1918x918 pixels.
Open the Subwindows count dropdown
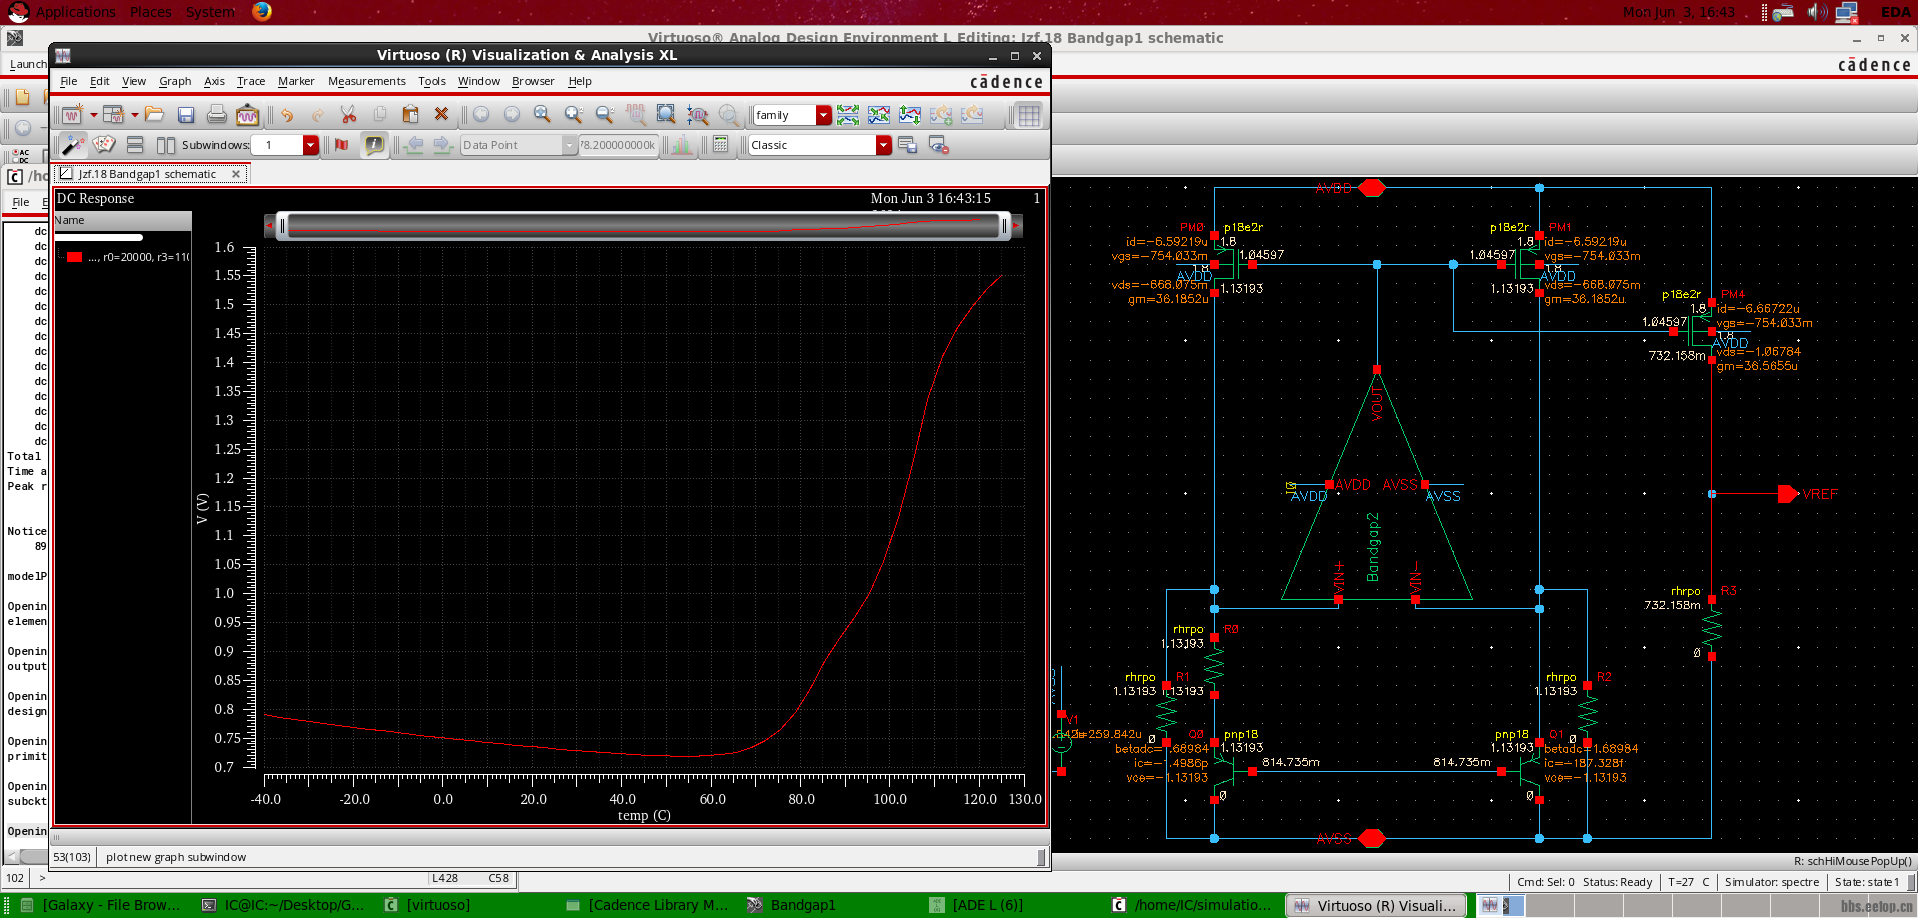coord(311,145)
